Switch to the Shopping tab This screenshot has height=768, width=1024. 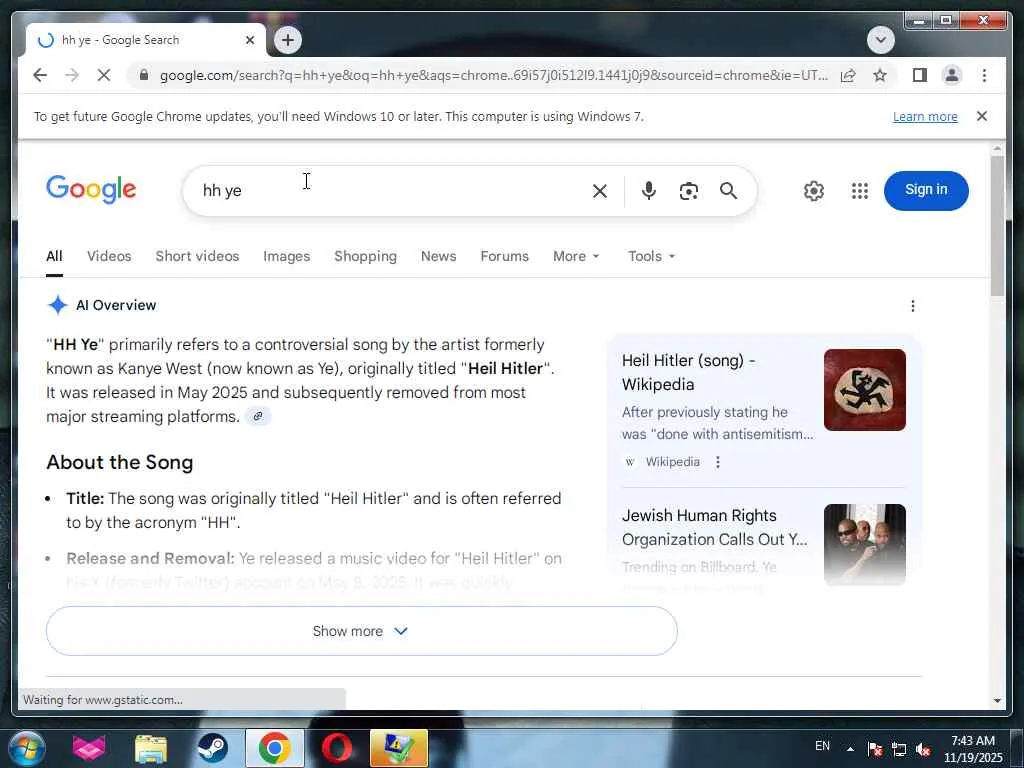365,257
